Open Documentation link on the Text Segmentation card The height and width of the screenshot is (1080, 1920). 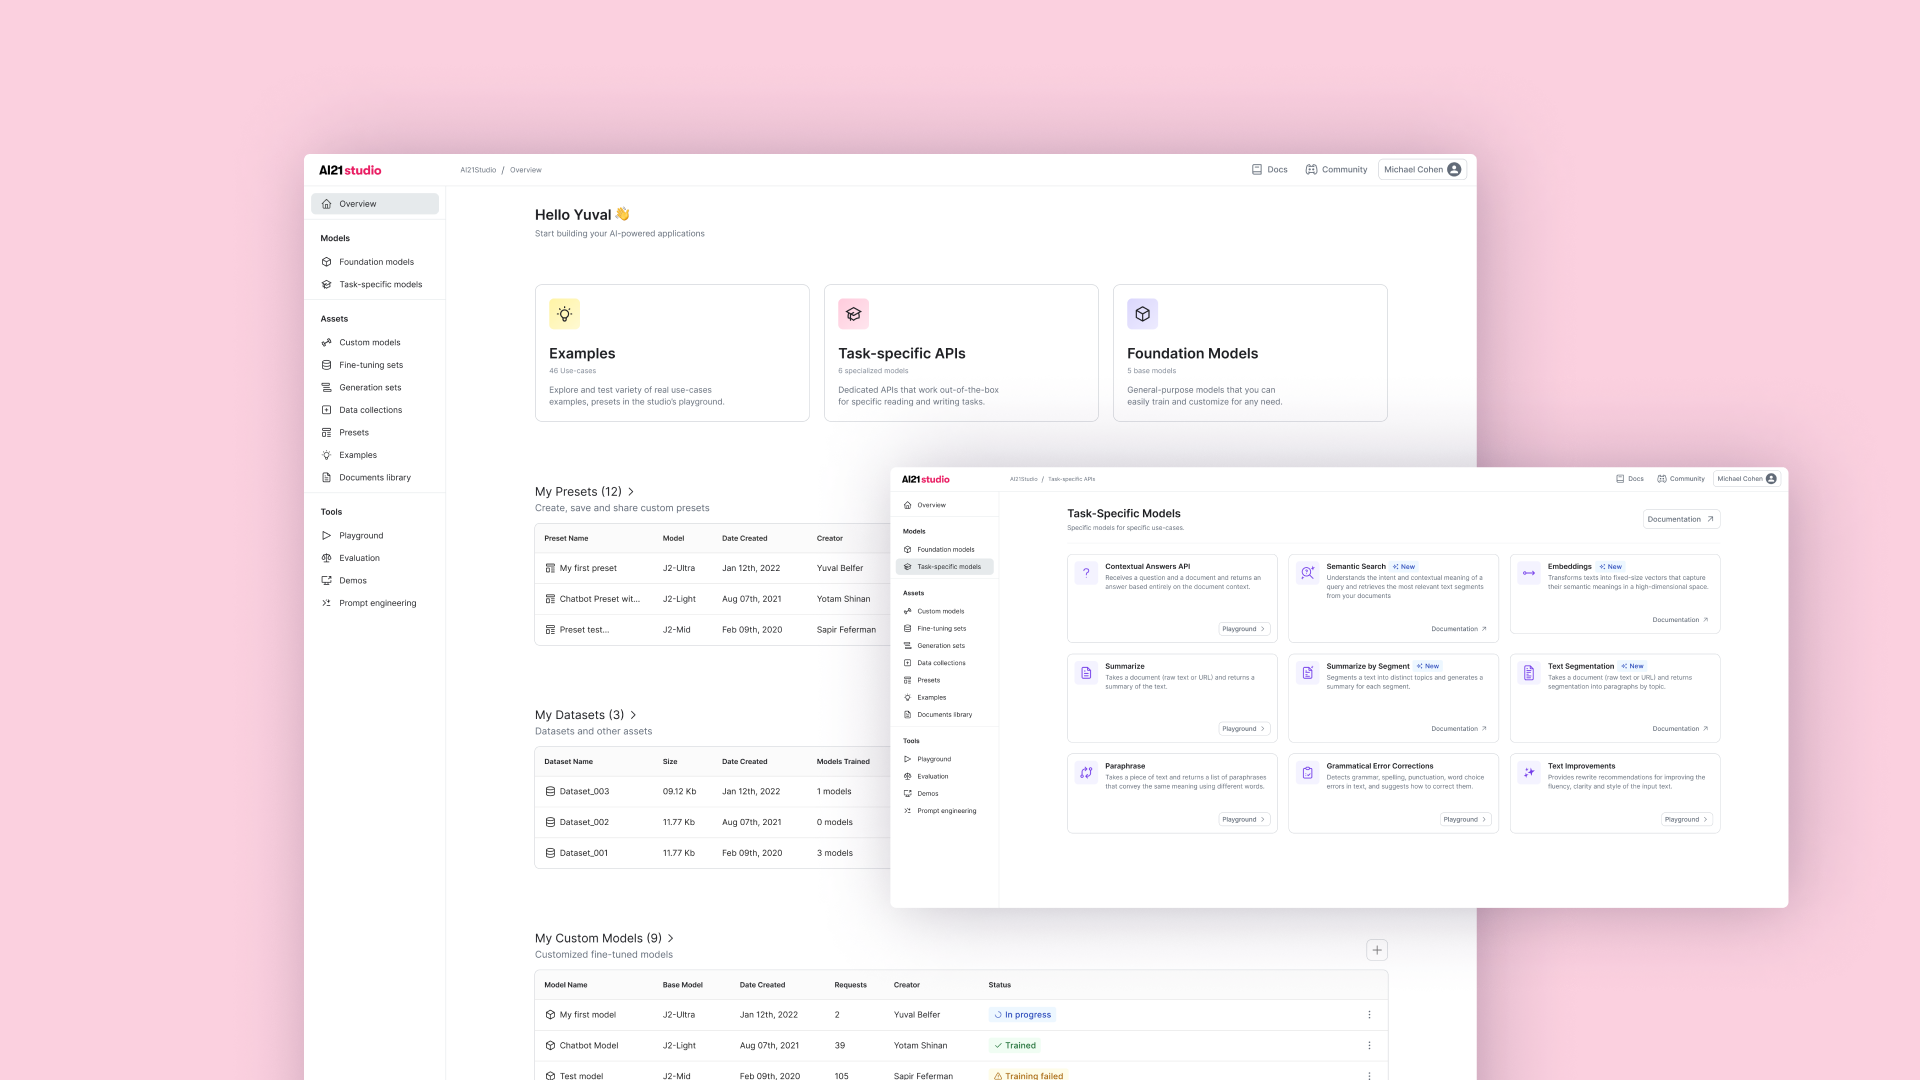[1680, 729]
